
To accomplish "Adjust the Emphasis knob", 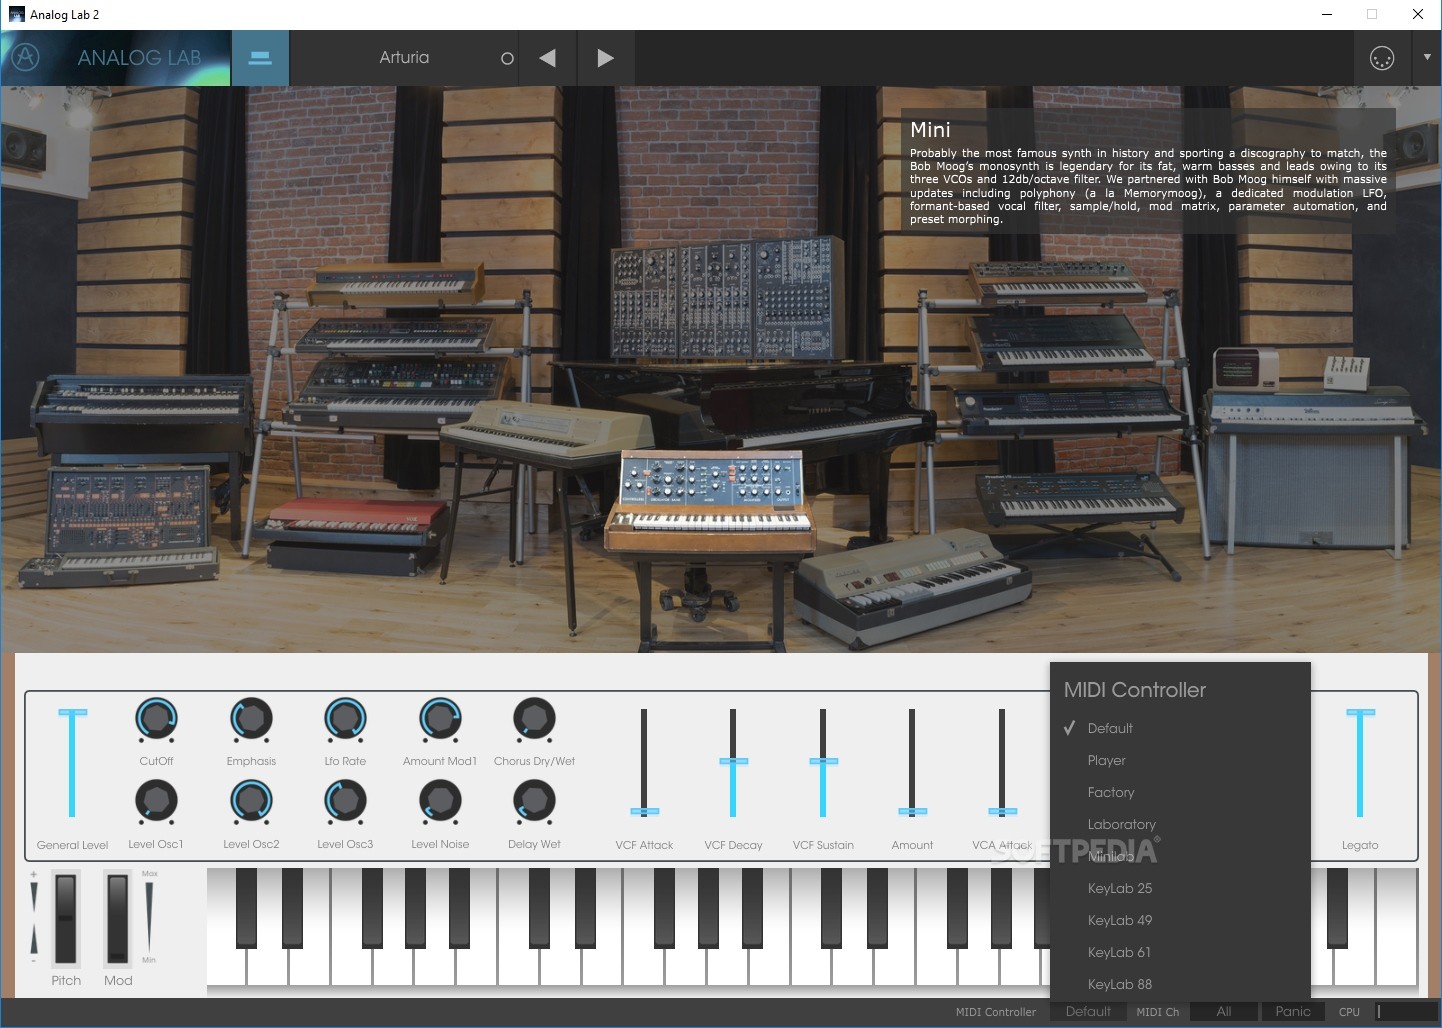I will click(x=251, y=718).
